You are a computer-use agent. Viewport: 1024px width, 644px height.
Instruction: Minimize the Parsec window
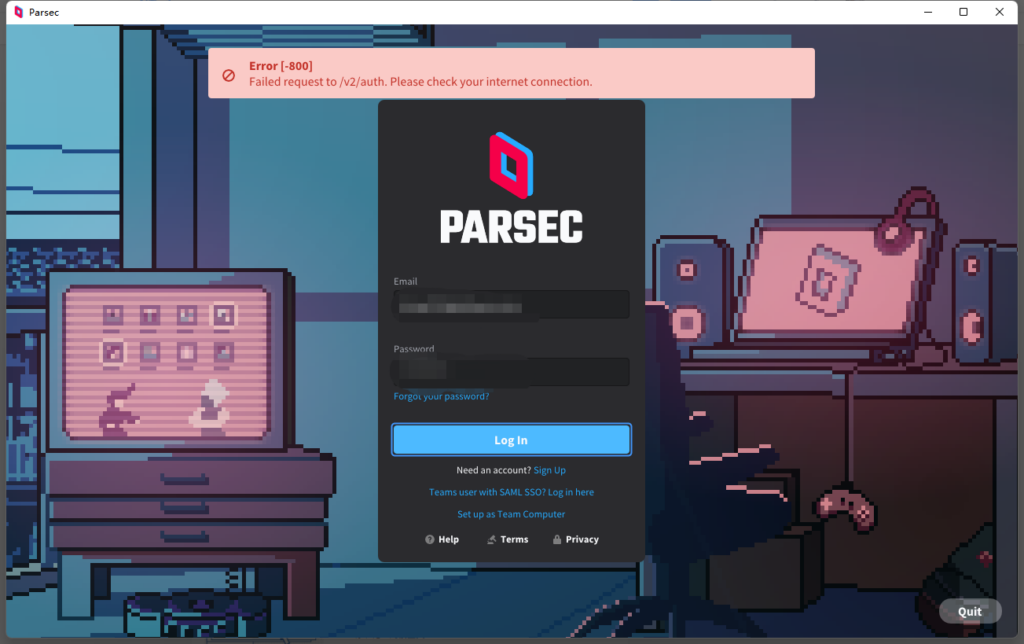(926, 12)
